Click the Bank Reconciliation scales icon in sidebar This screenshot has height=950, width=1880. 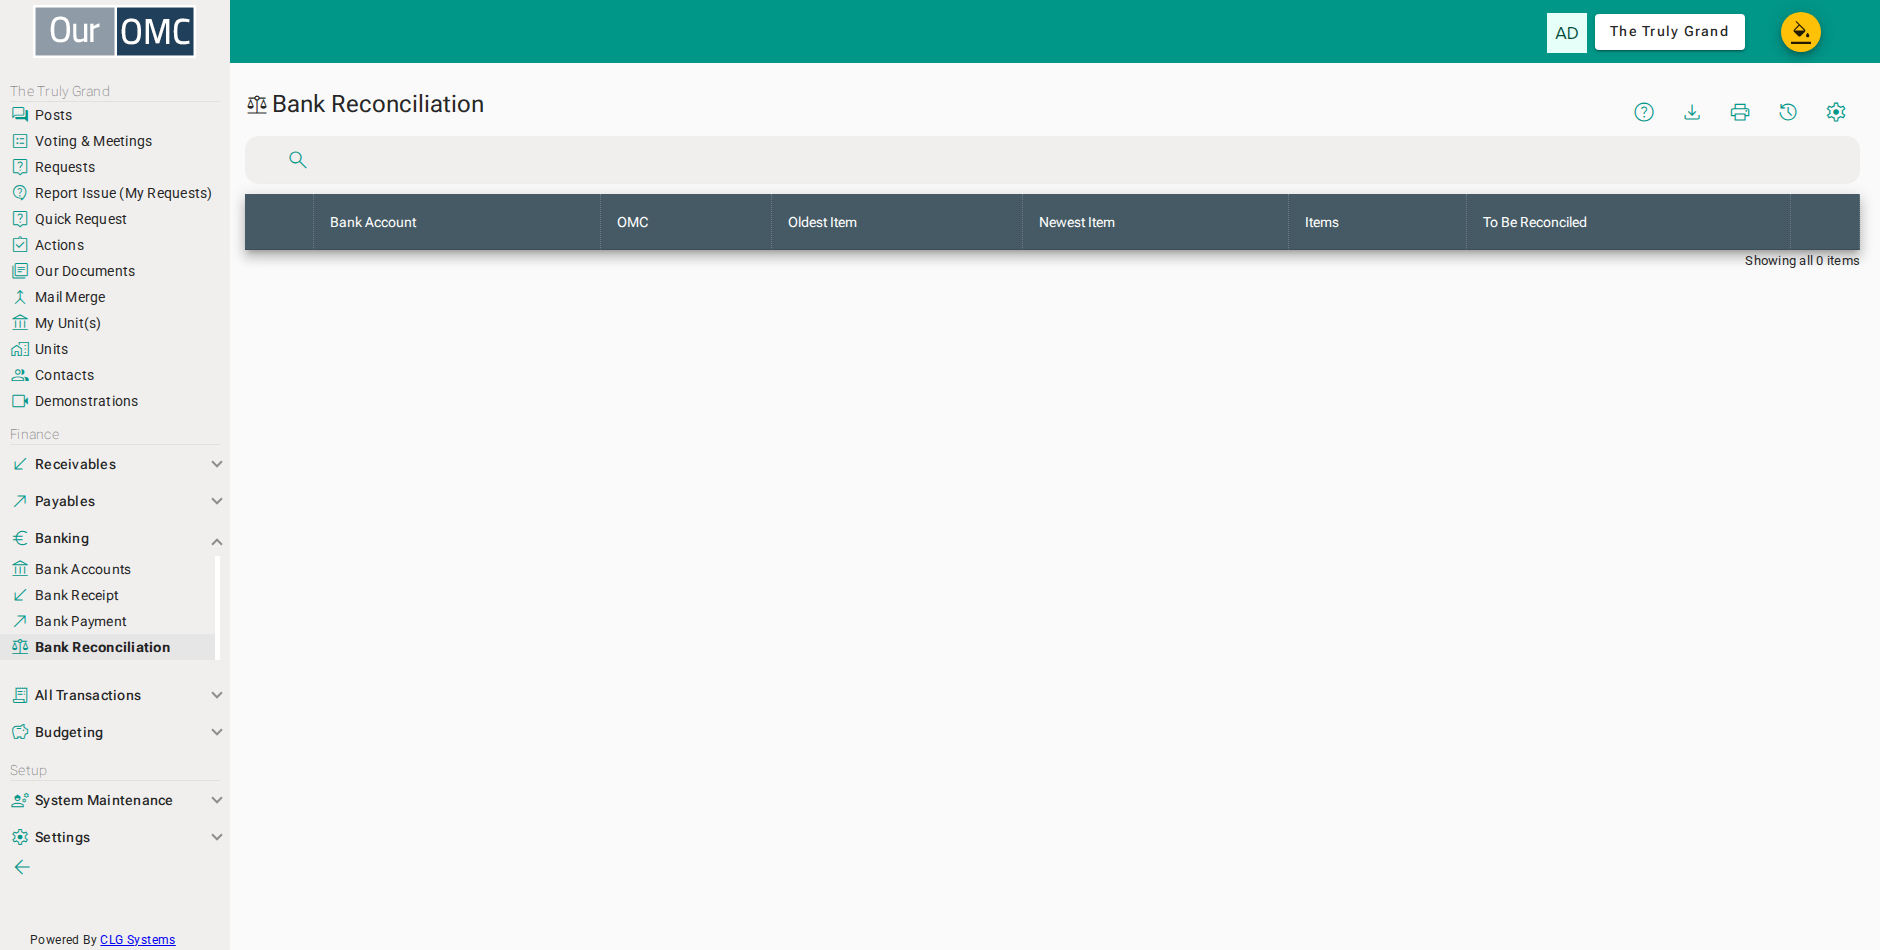point(20,647)
